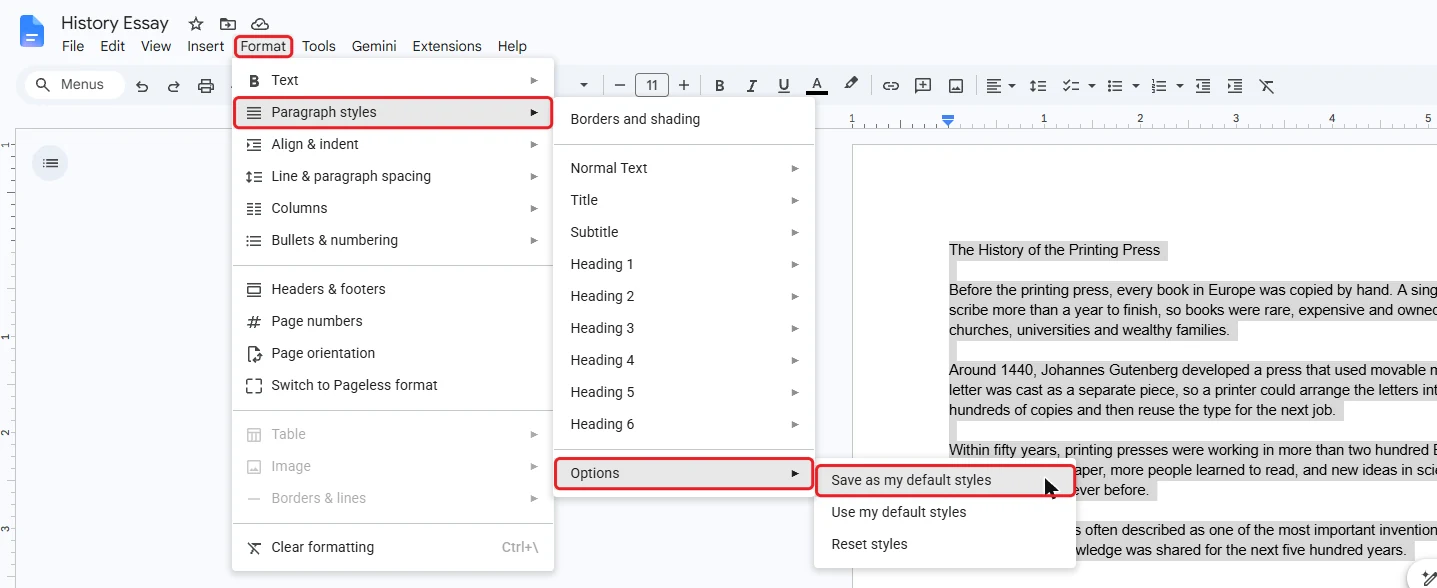Click the Insert image icon
The width and height of the screenshot is (1437, 588).
[956, 86]
